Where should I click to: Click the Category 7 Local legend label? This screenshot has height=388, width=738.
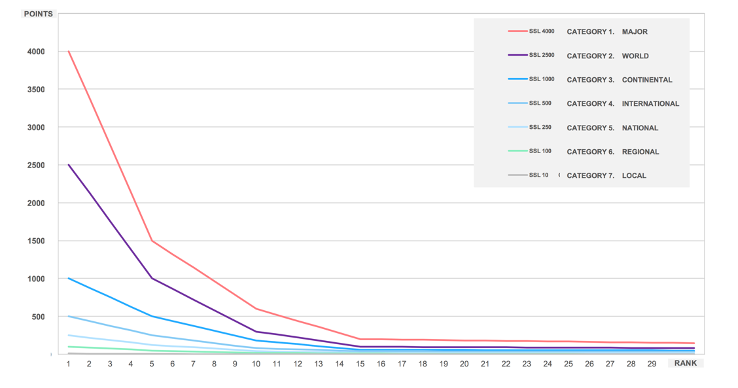click(x=606, y=176)
